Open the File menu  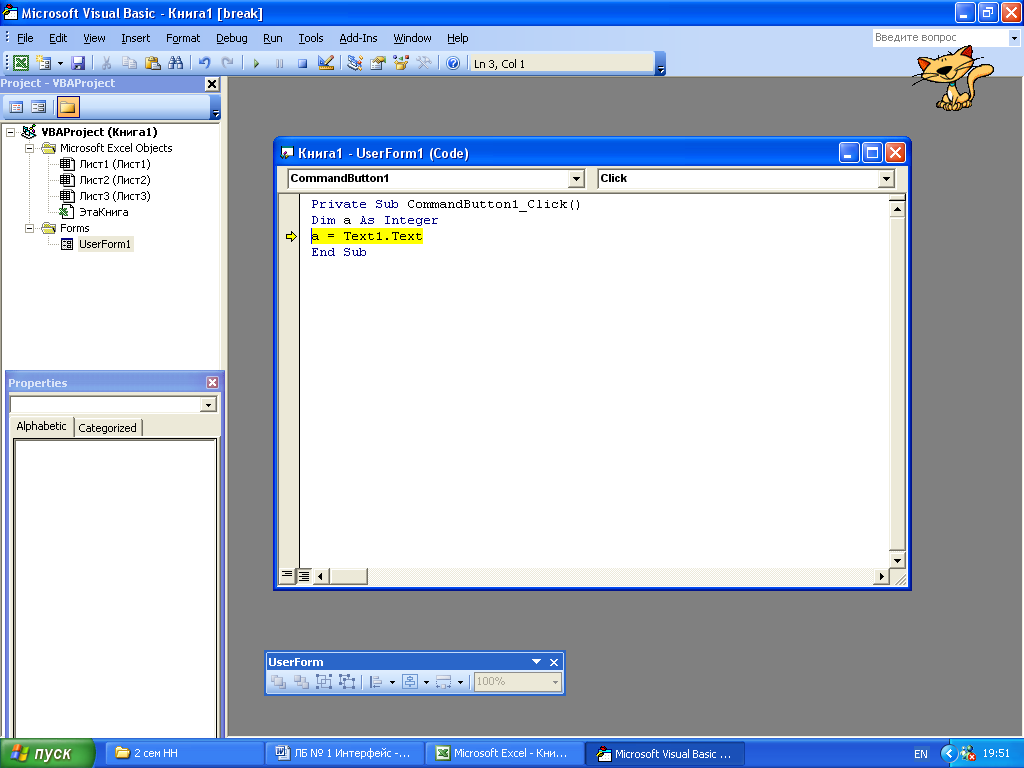click(25, 38)
